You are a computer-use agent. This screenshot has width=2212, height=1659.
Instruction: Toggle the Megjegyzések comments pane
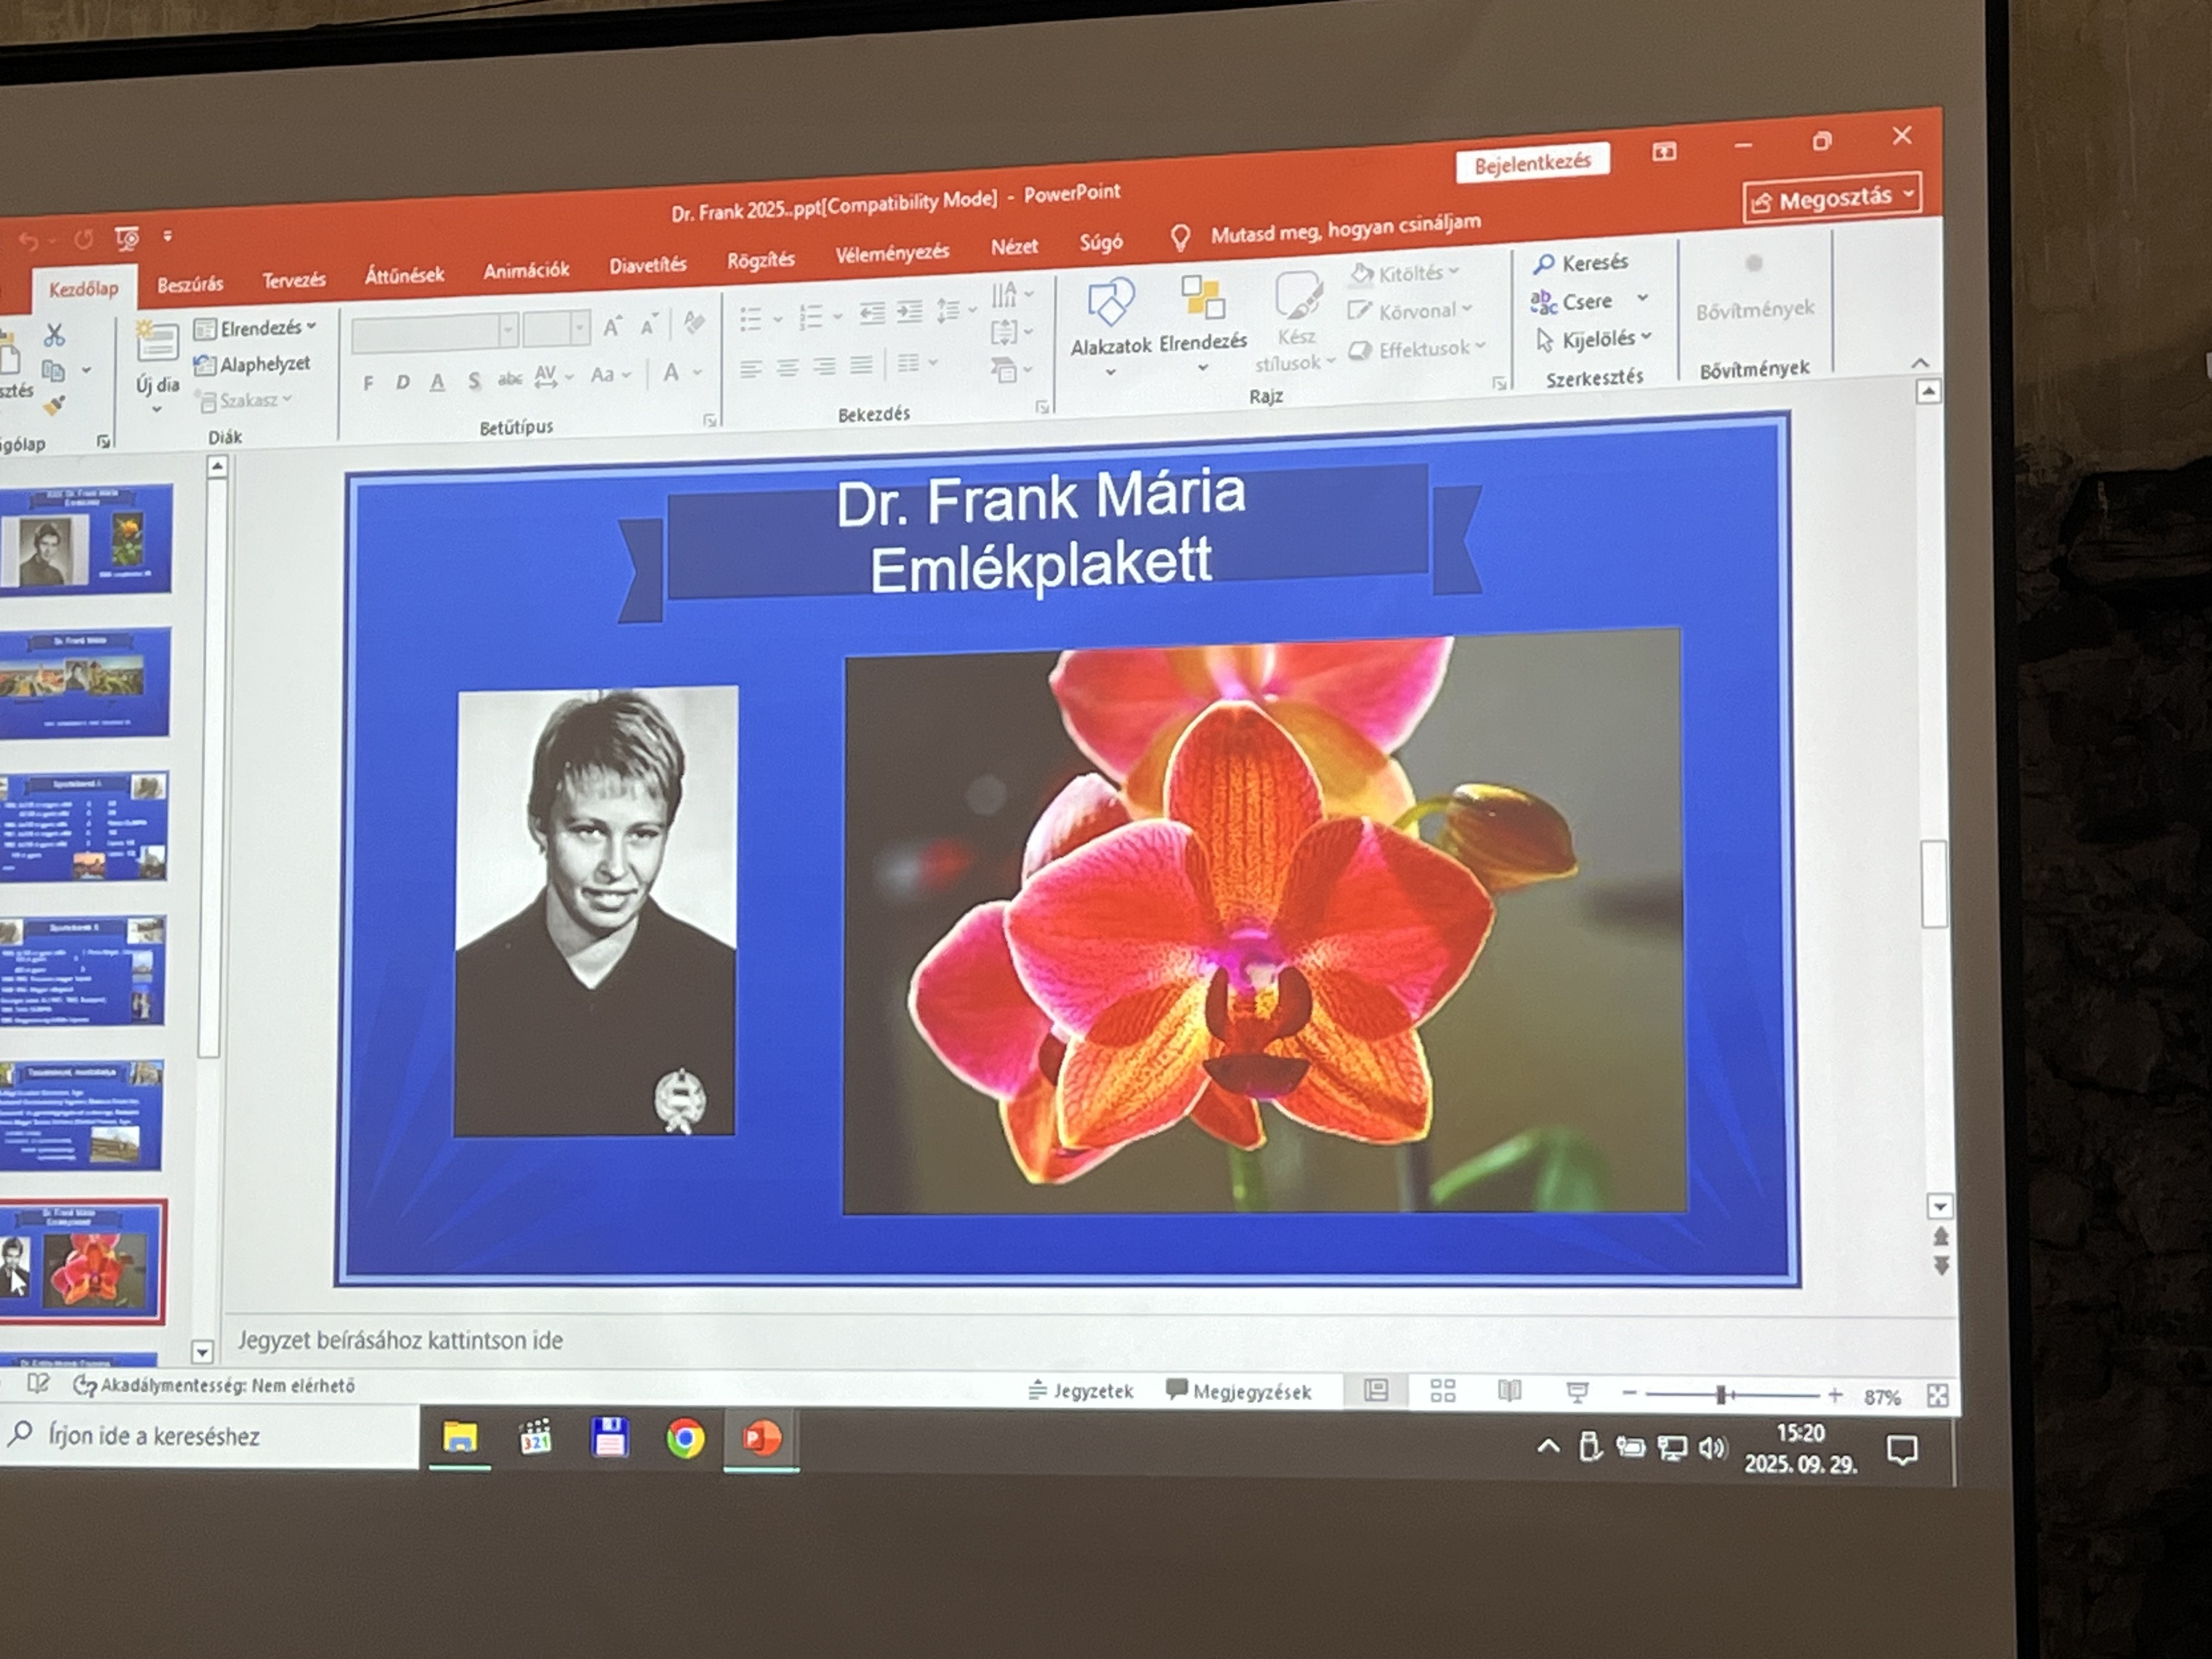[1238, 1392]
